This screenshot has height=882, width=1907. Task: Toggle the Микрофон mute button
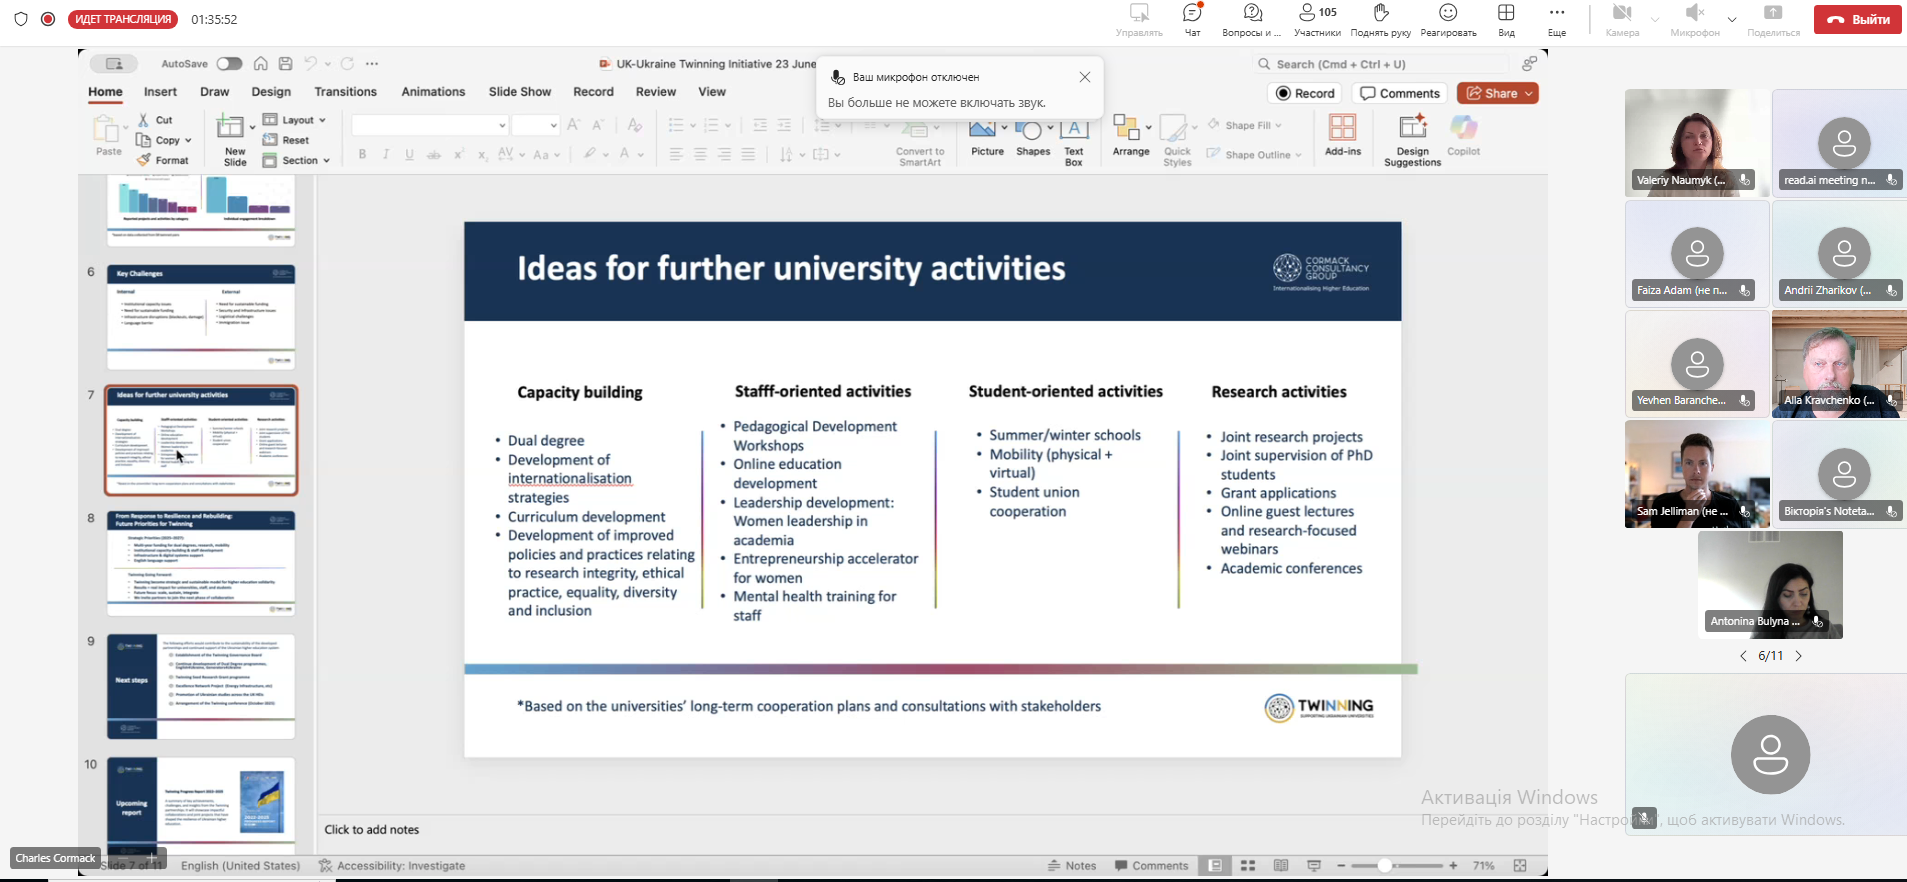(x=1694, y=20)
